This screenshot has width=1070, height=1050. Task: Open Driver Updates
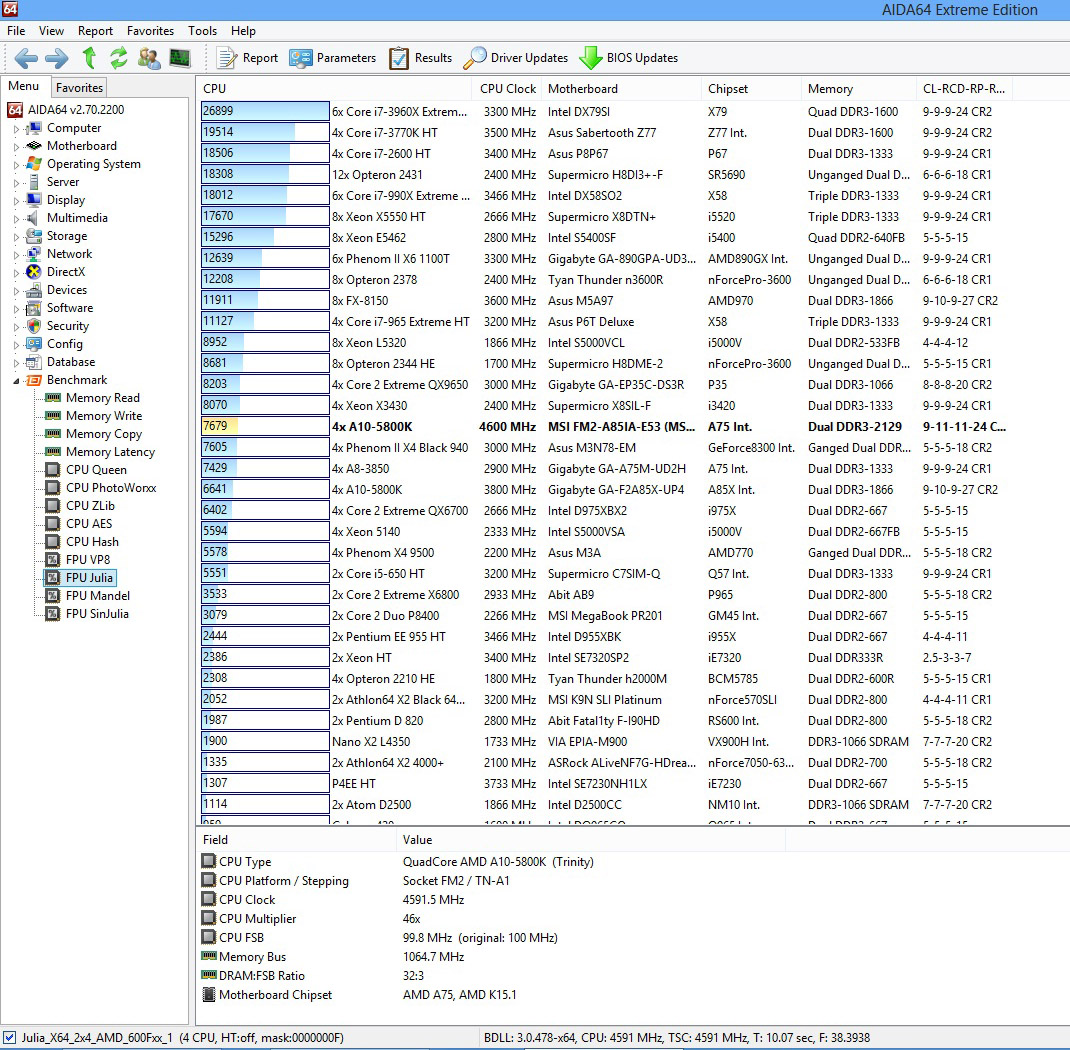pos(515,58)
